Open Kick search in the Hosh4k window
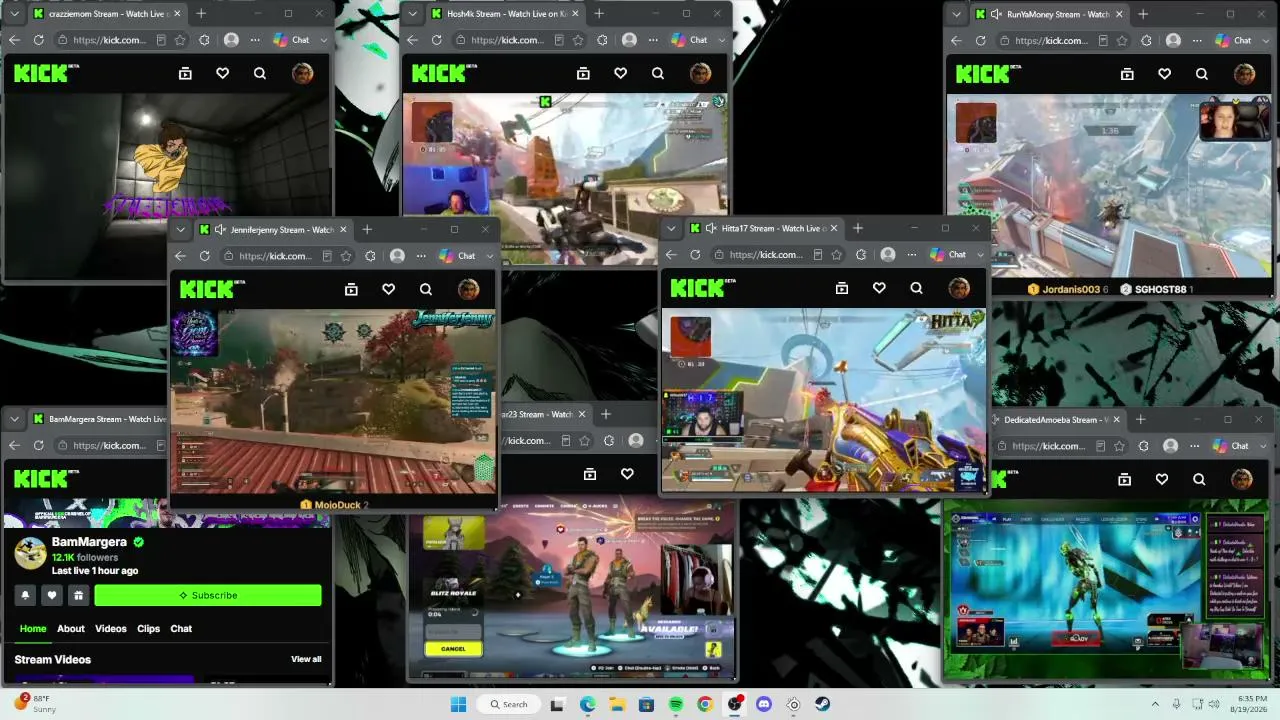Viewport: 1280px width, 720px height. [x=658, y=73]
